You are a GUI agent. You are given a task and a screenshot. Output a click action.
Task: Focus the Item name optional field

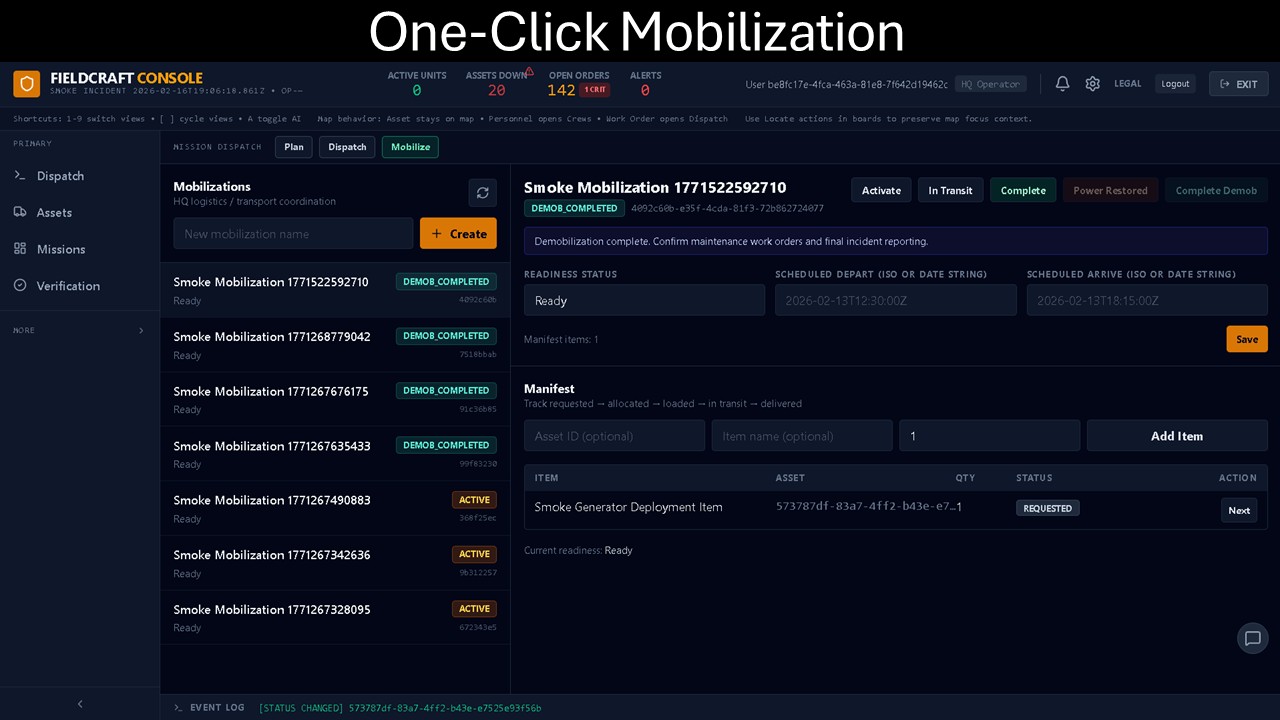click(x=802, y=436)
